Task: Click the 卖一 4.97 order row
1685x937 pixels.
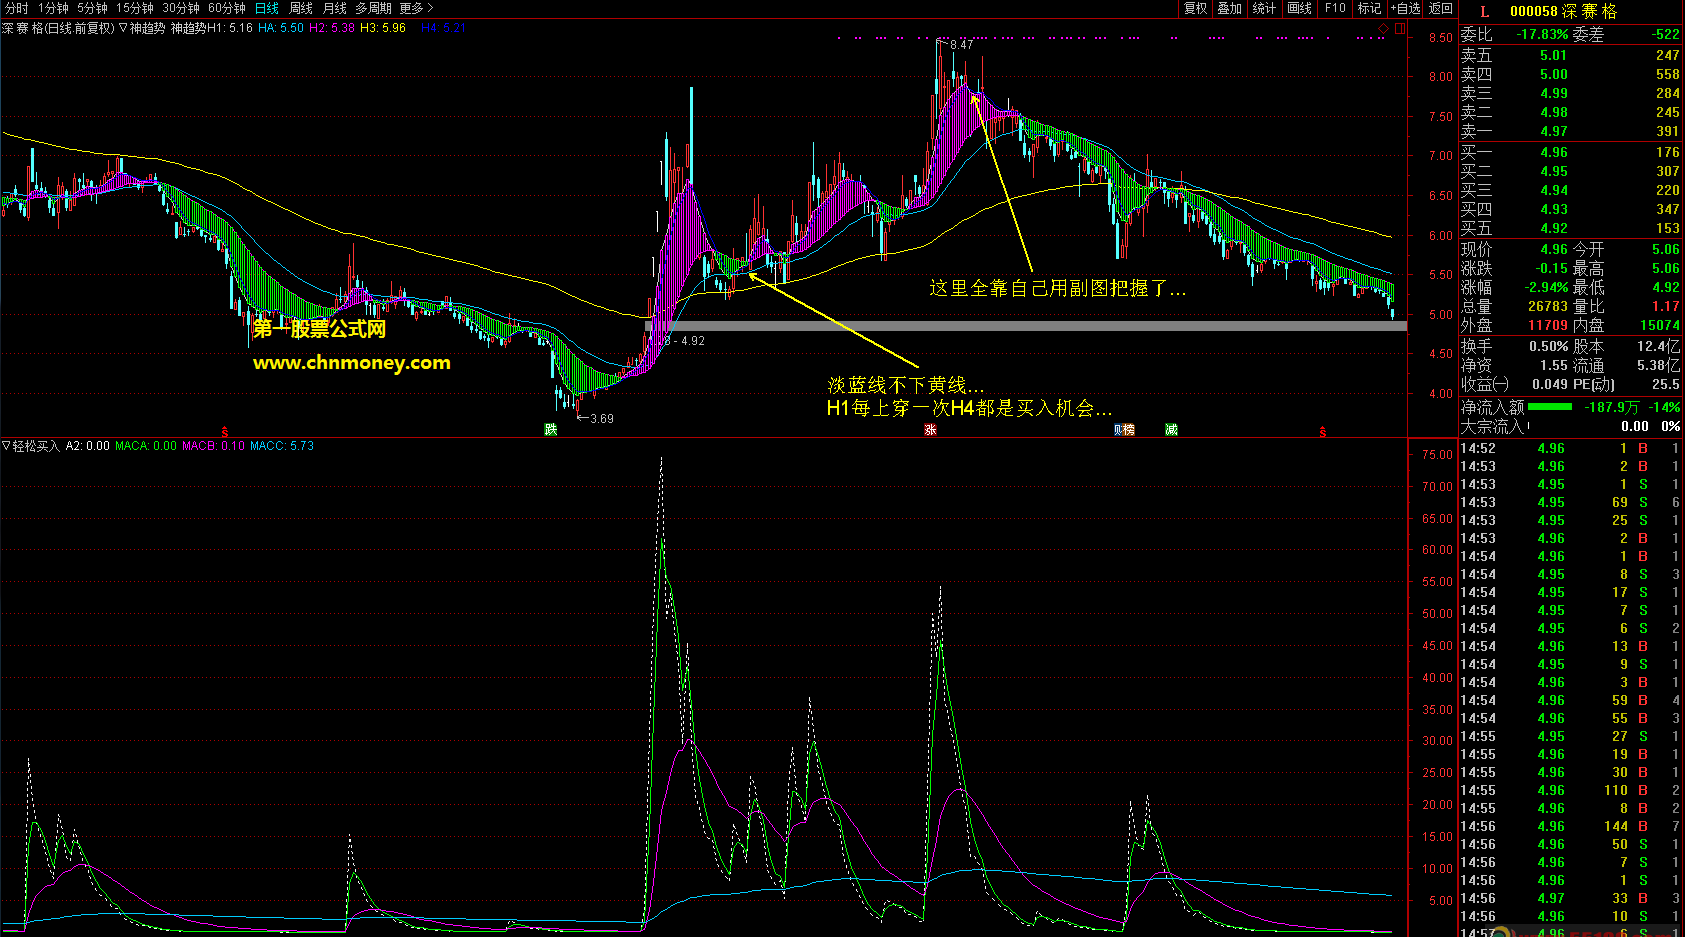Action: coord(1570,131)
